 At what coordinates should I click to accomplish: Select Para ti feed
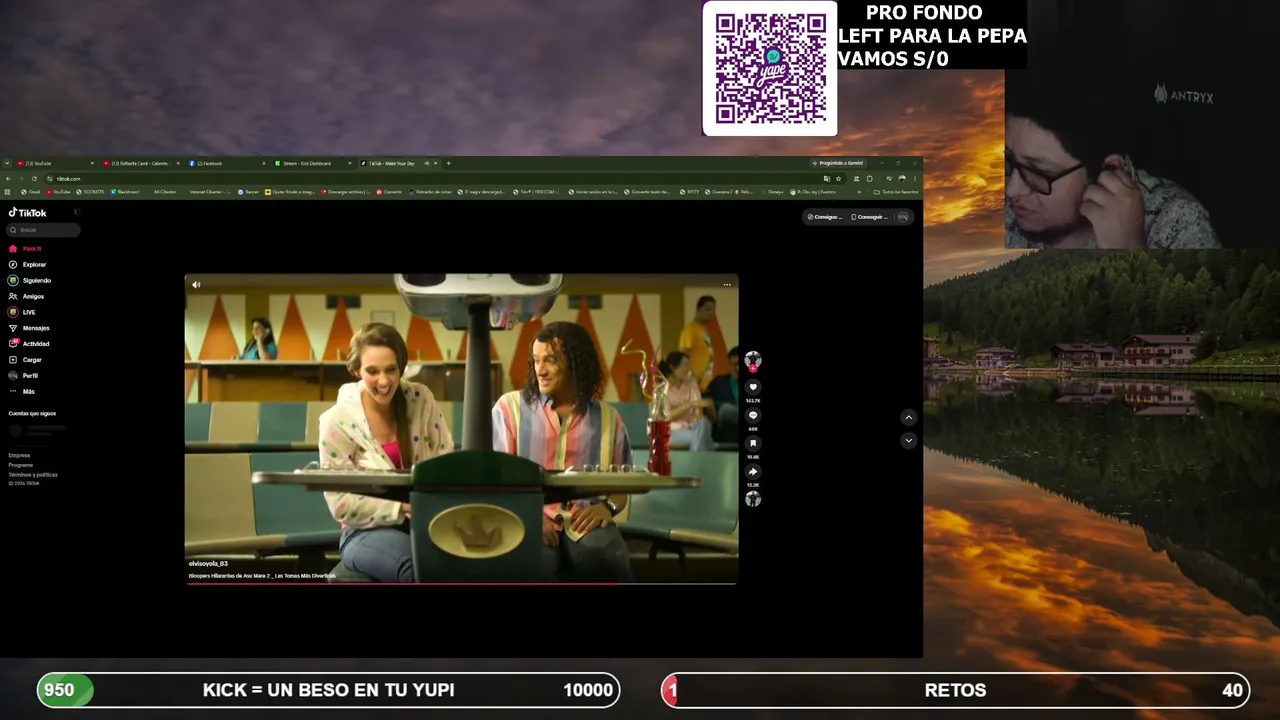pyautogui.click(x=26, y=249)
